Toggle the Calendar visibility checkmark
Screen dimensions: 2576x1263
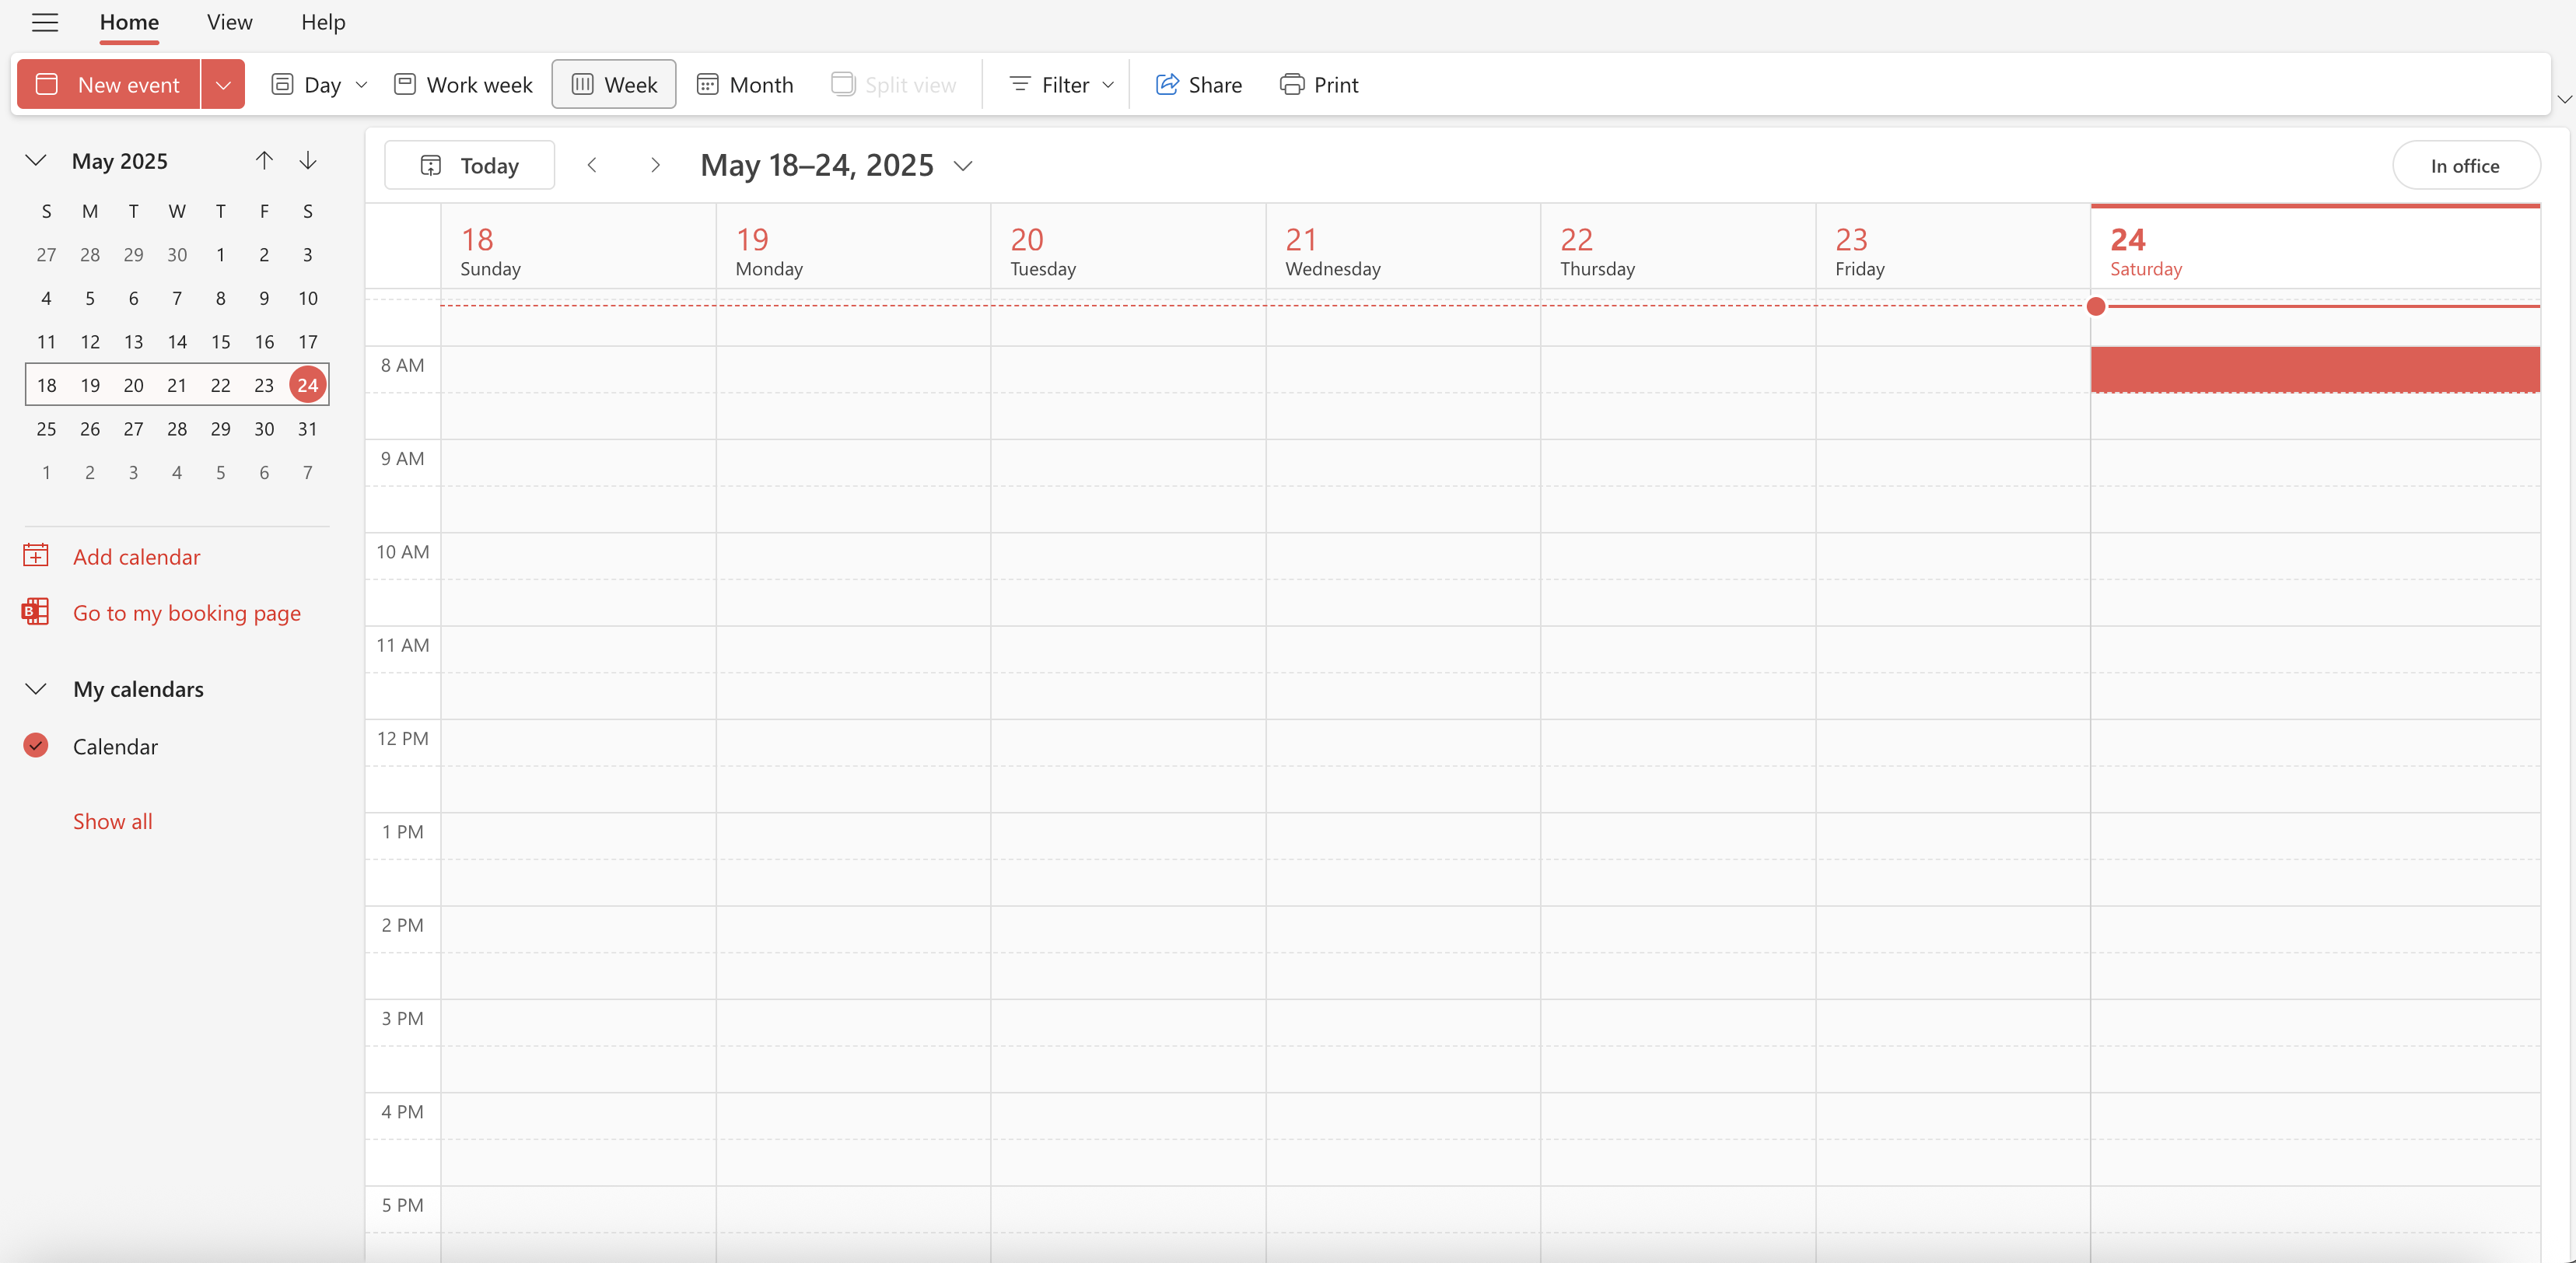pos(36,746)
